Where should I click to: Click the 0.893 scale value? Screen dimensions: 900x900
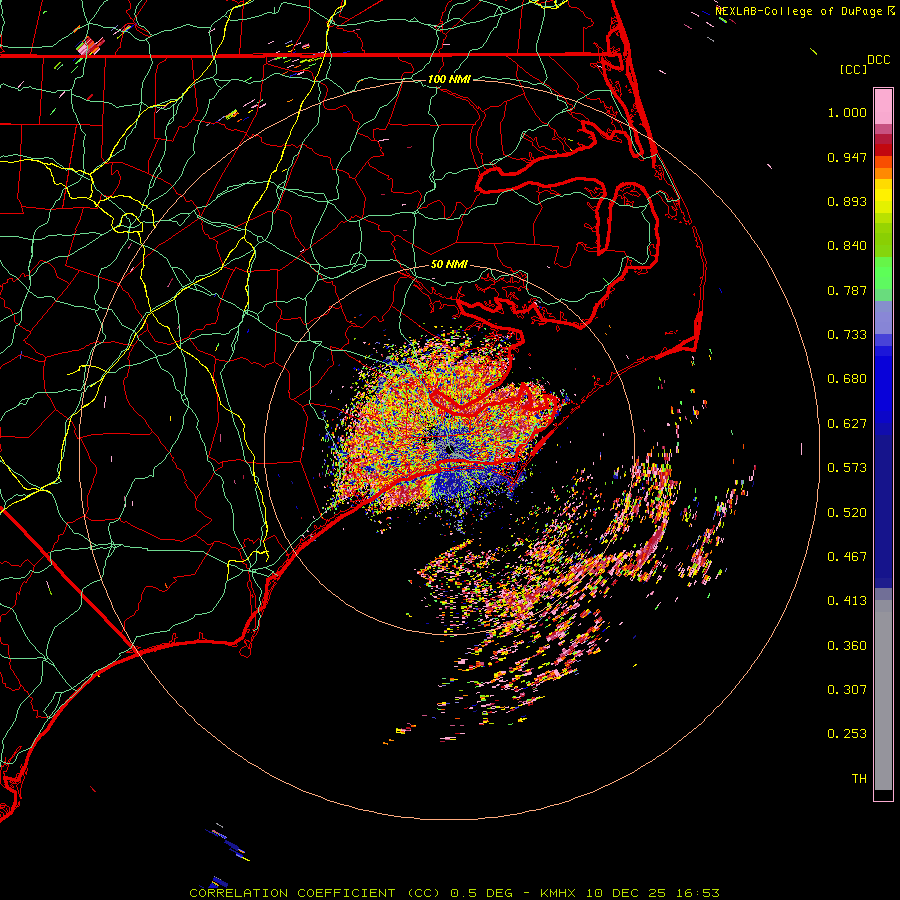(847, 201)
